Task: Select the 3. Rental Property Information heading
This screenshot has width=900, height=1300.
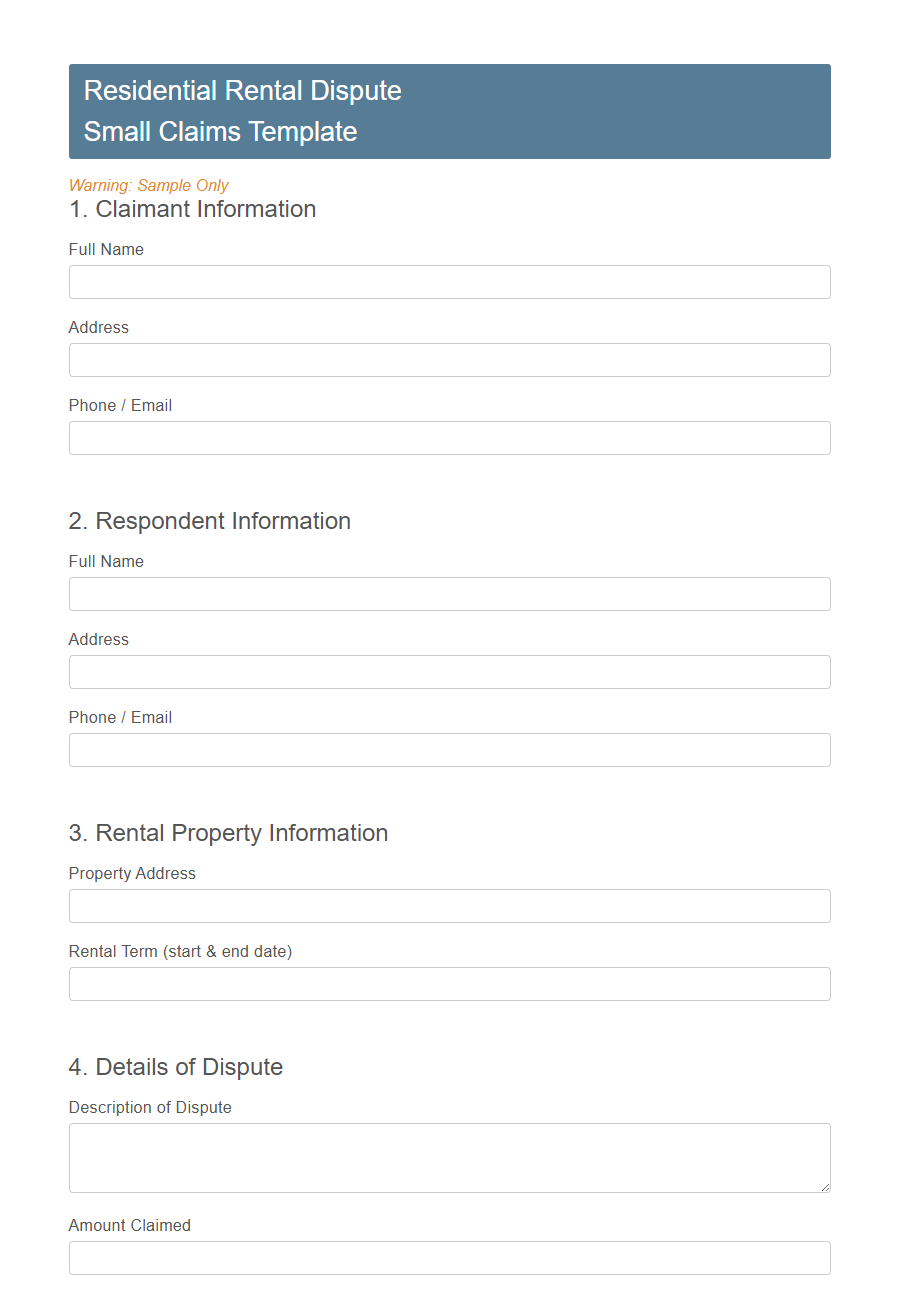Action: pos(228,833)
